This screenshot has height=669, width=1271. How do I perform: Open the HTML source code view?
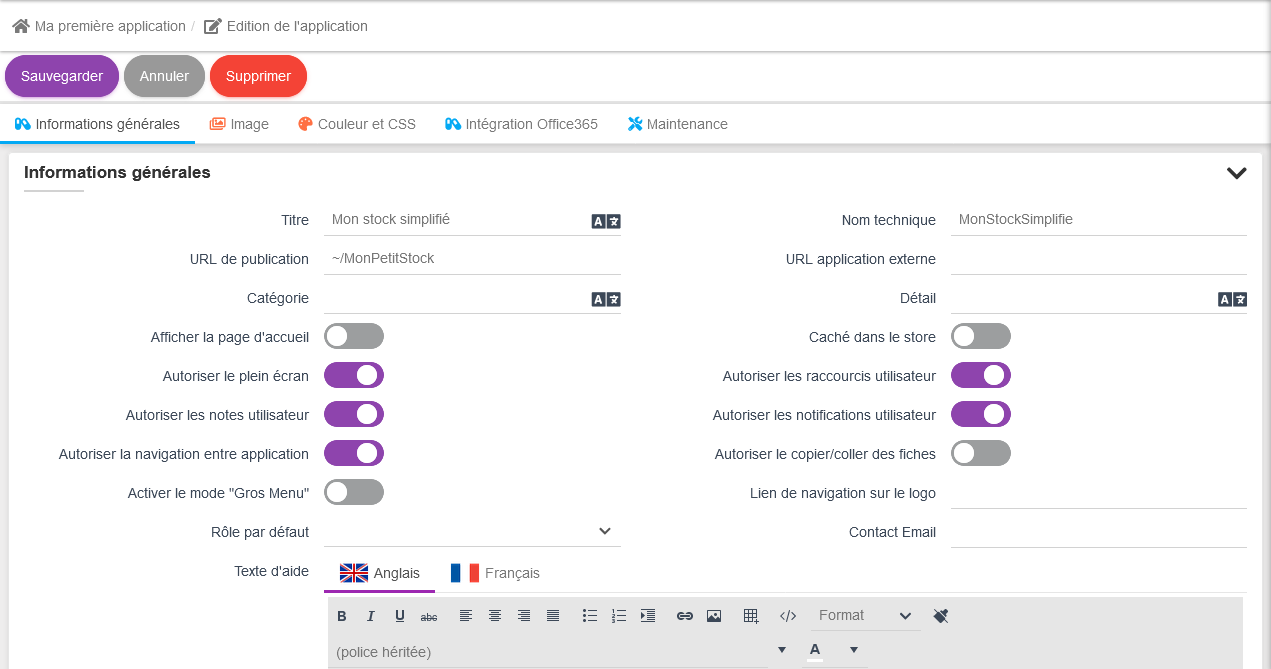(788, 616)
